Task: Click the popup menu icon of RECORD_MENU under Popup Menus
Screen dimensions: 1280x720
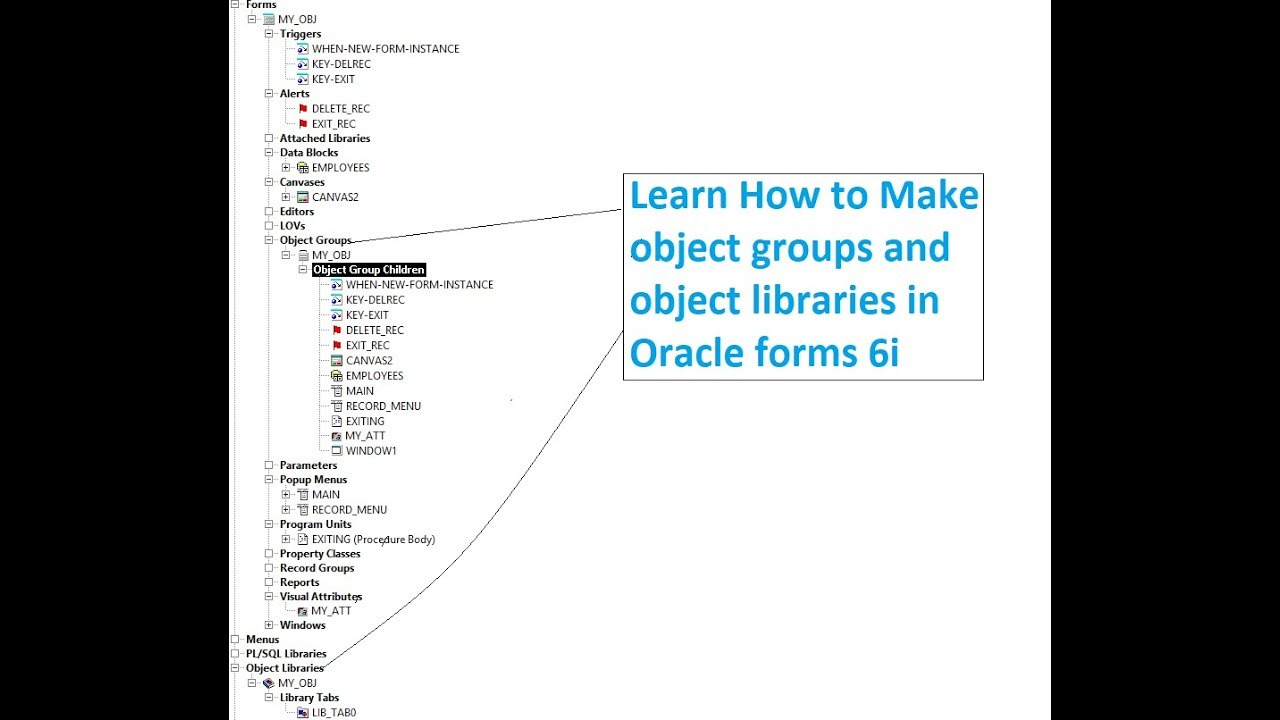Action: pos(303,509)
